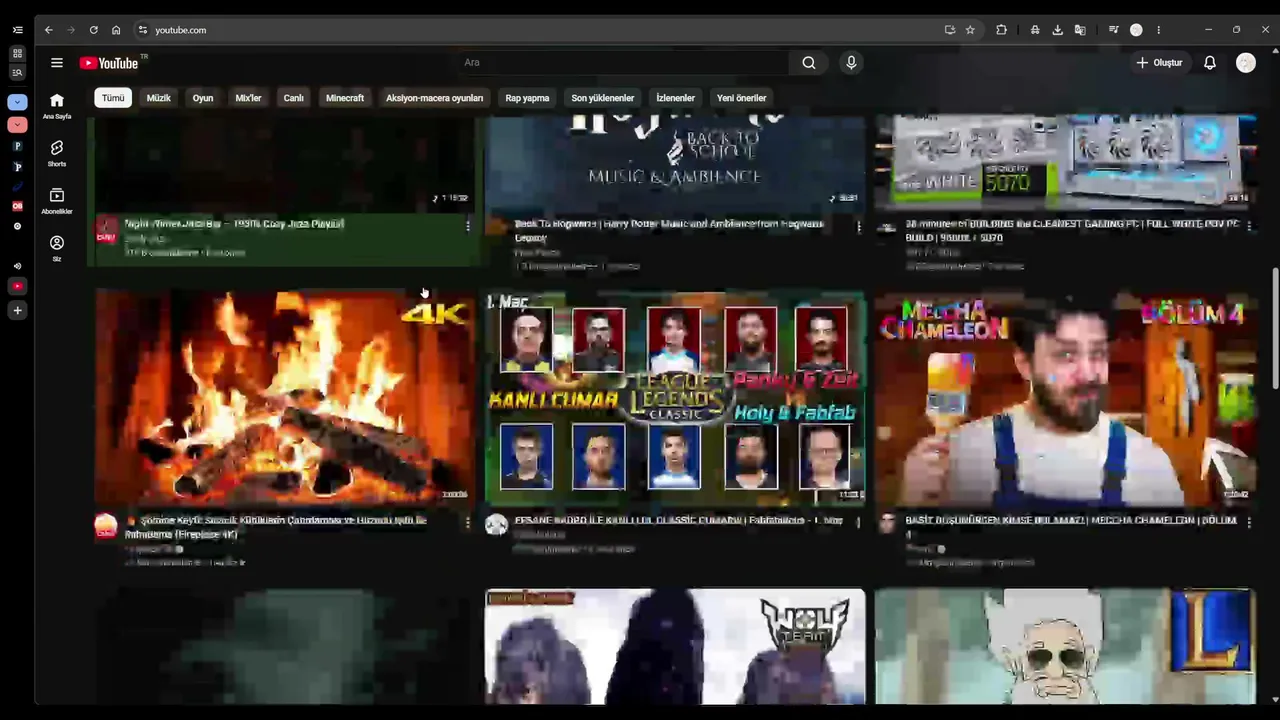Select the Yeni öneriler chip
Image resolution: width=1280 pixels, height=720 pixels.
point(742,98)
